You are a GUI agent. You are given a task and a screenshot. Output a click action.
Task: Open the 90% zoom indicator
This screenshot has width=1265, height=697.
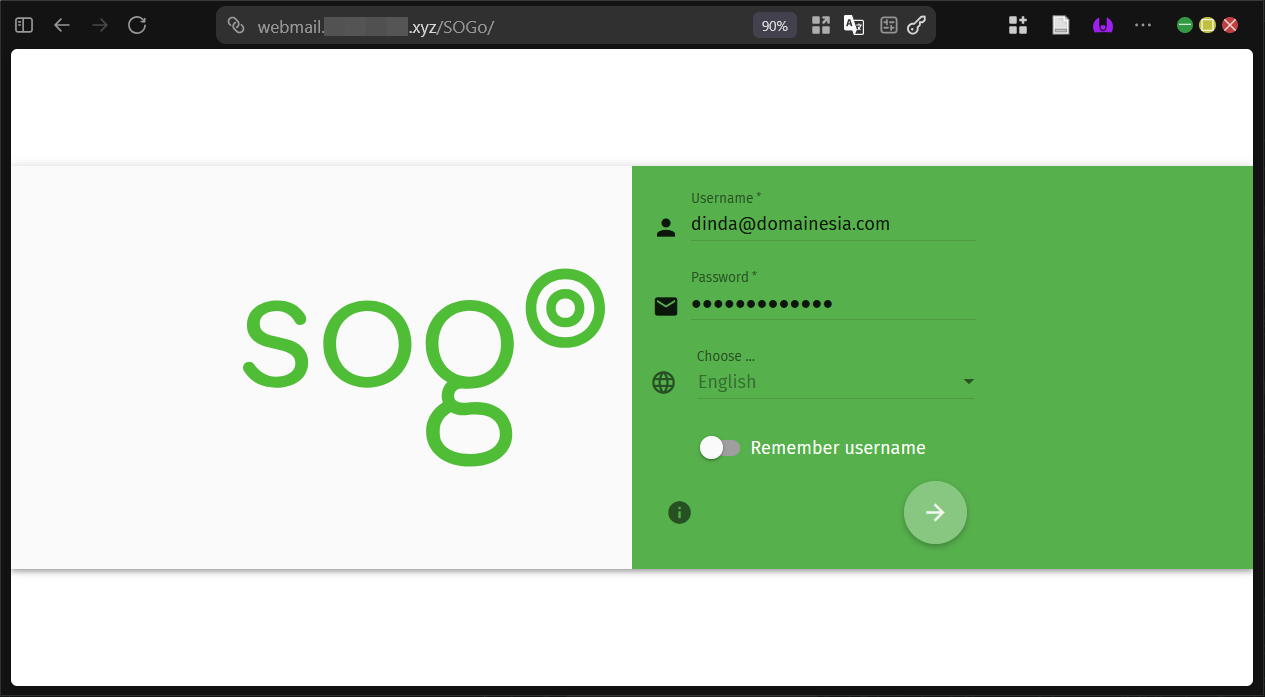coord(775,26)
